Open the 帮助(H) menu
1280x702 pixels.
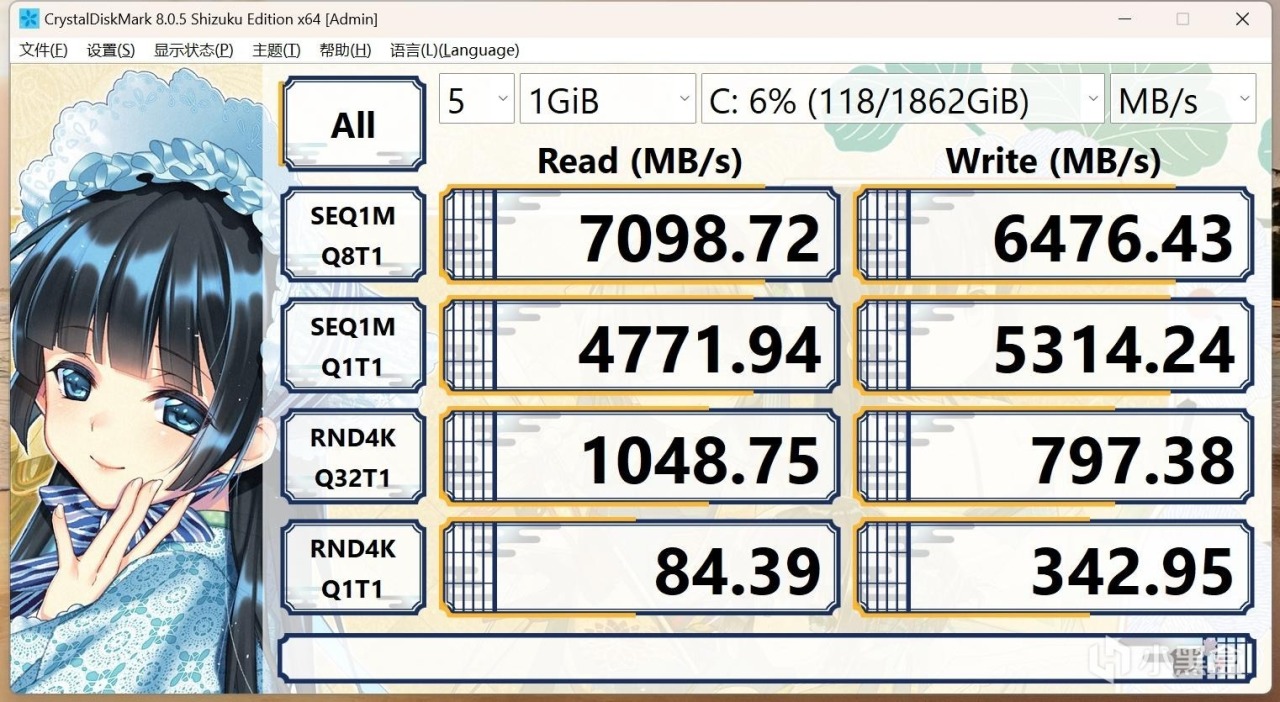[x=345, y=50]
